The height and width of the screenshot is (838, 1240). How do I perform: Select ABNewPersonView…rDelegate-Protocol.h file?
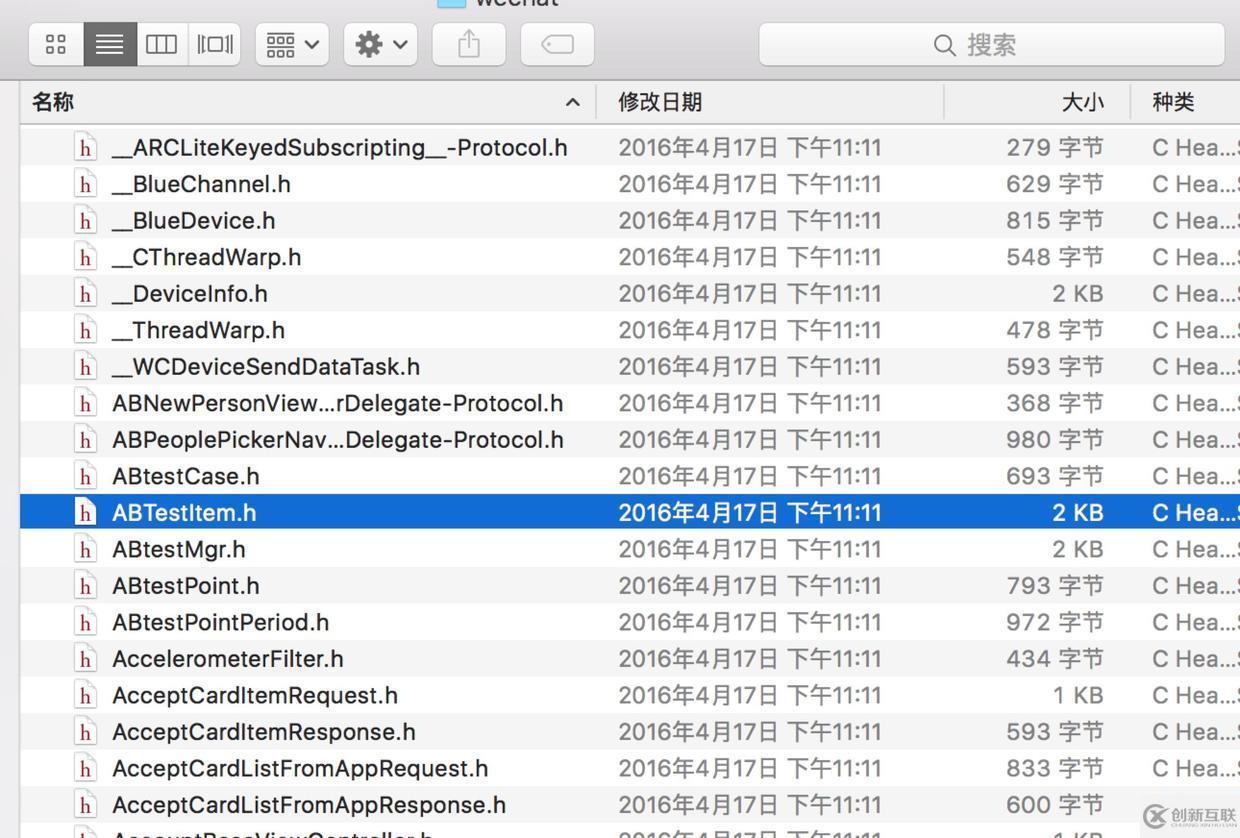[338, 403]
